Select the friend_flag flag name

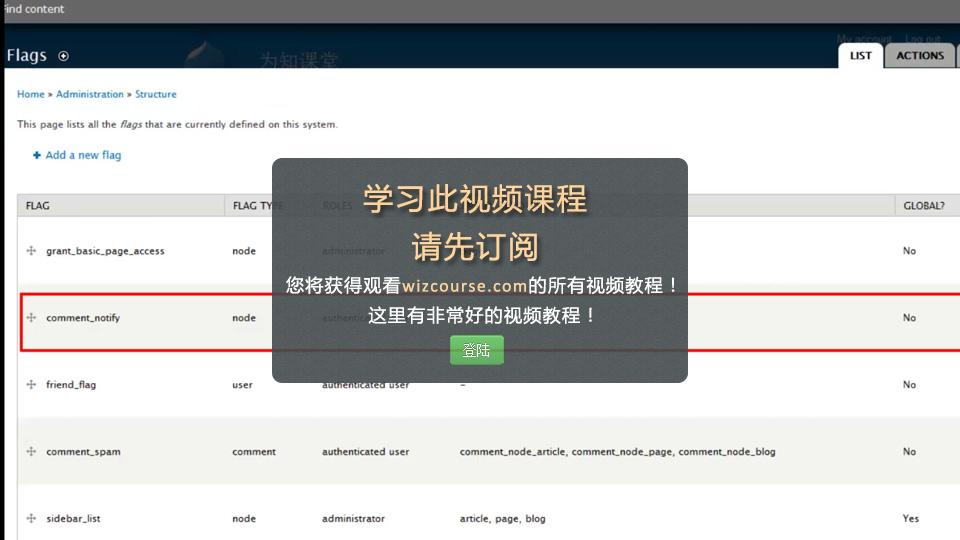pyautogui.click(x=71, y=384)
